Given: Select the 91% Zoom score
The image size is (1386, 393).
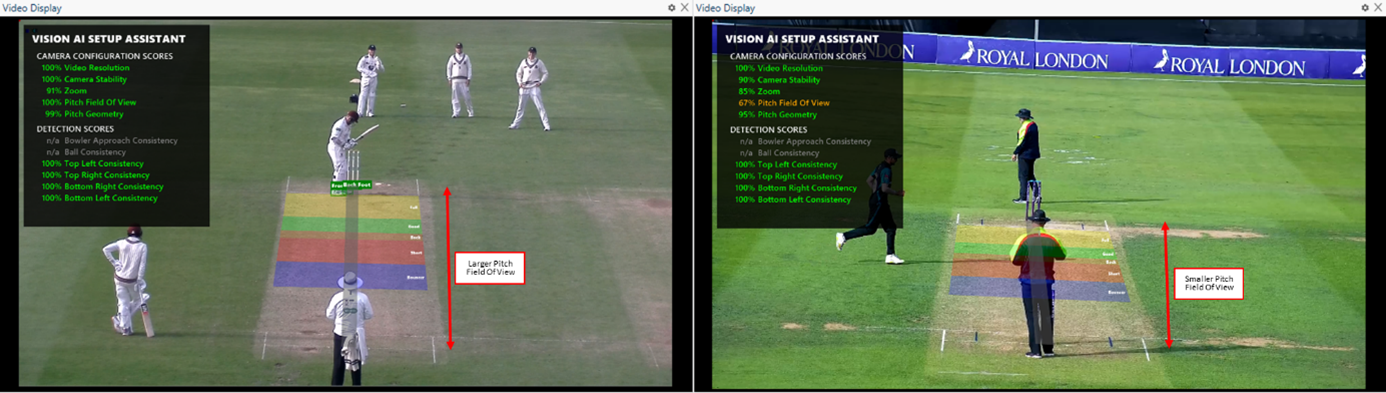Looking at the screenshot, I should [67, 91].
